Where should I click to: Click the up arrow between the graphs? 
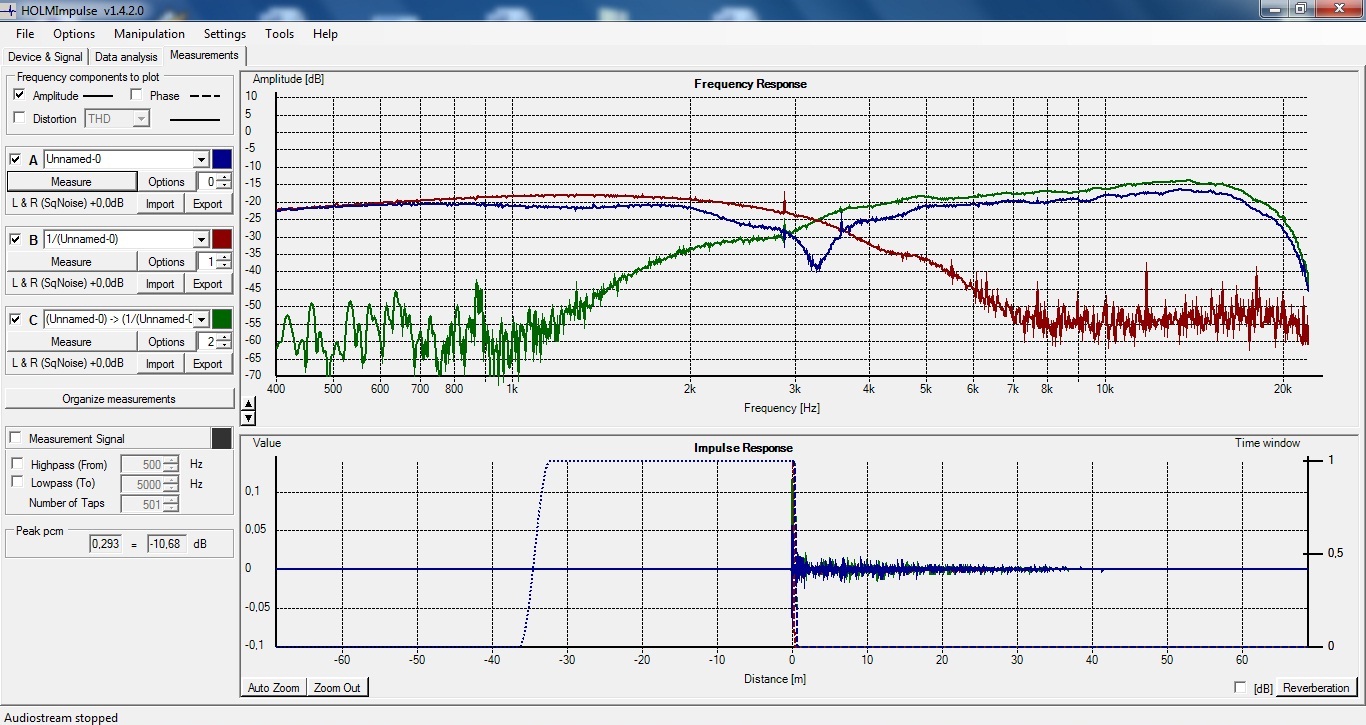[x=249, y=403]
